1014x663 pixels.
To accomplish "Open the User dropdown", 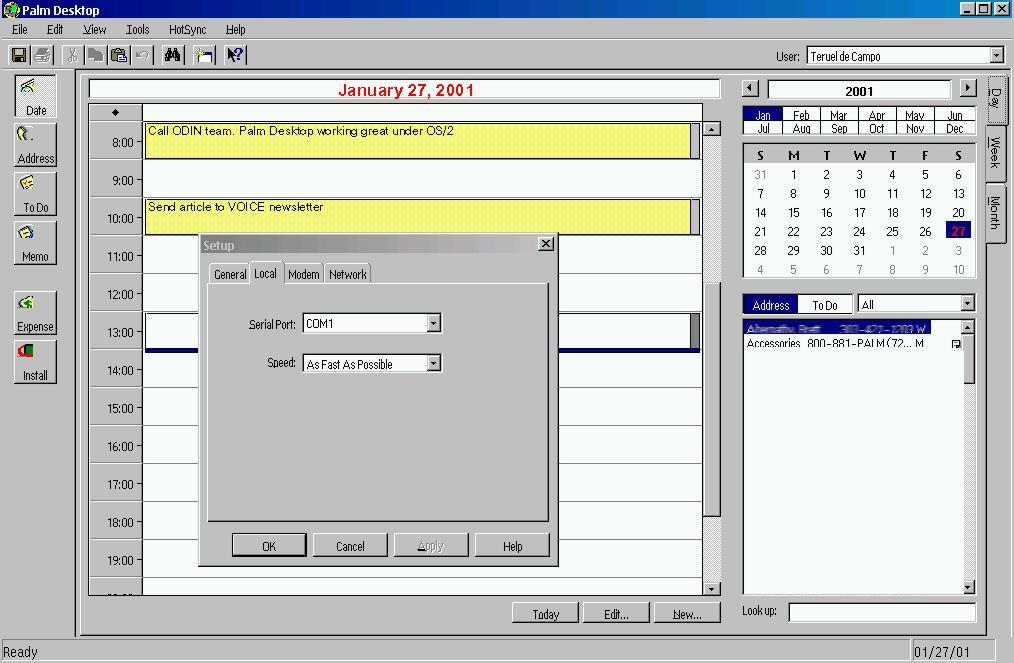I will pos(997,56).
